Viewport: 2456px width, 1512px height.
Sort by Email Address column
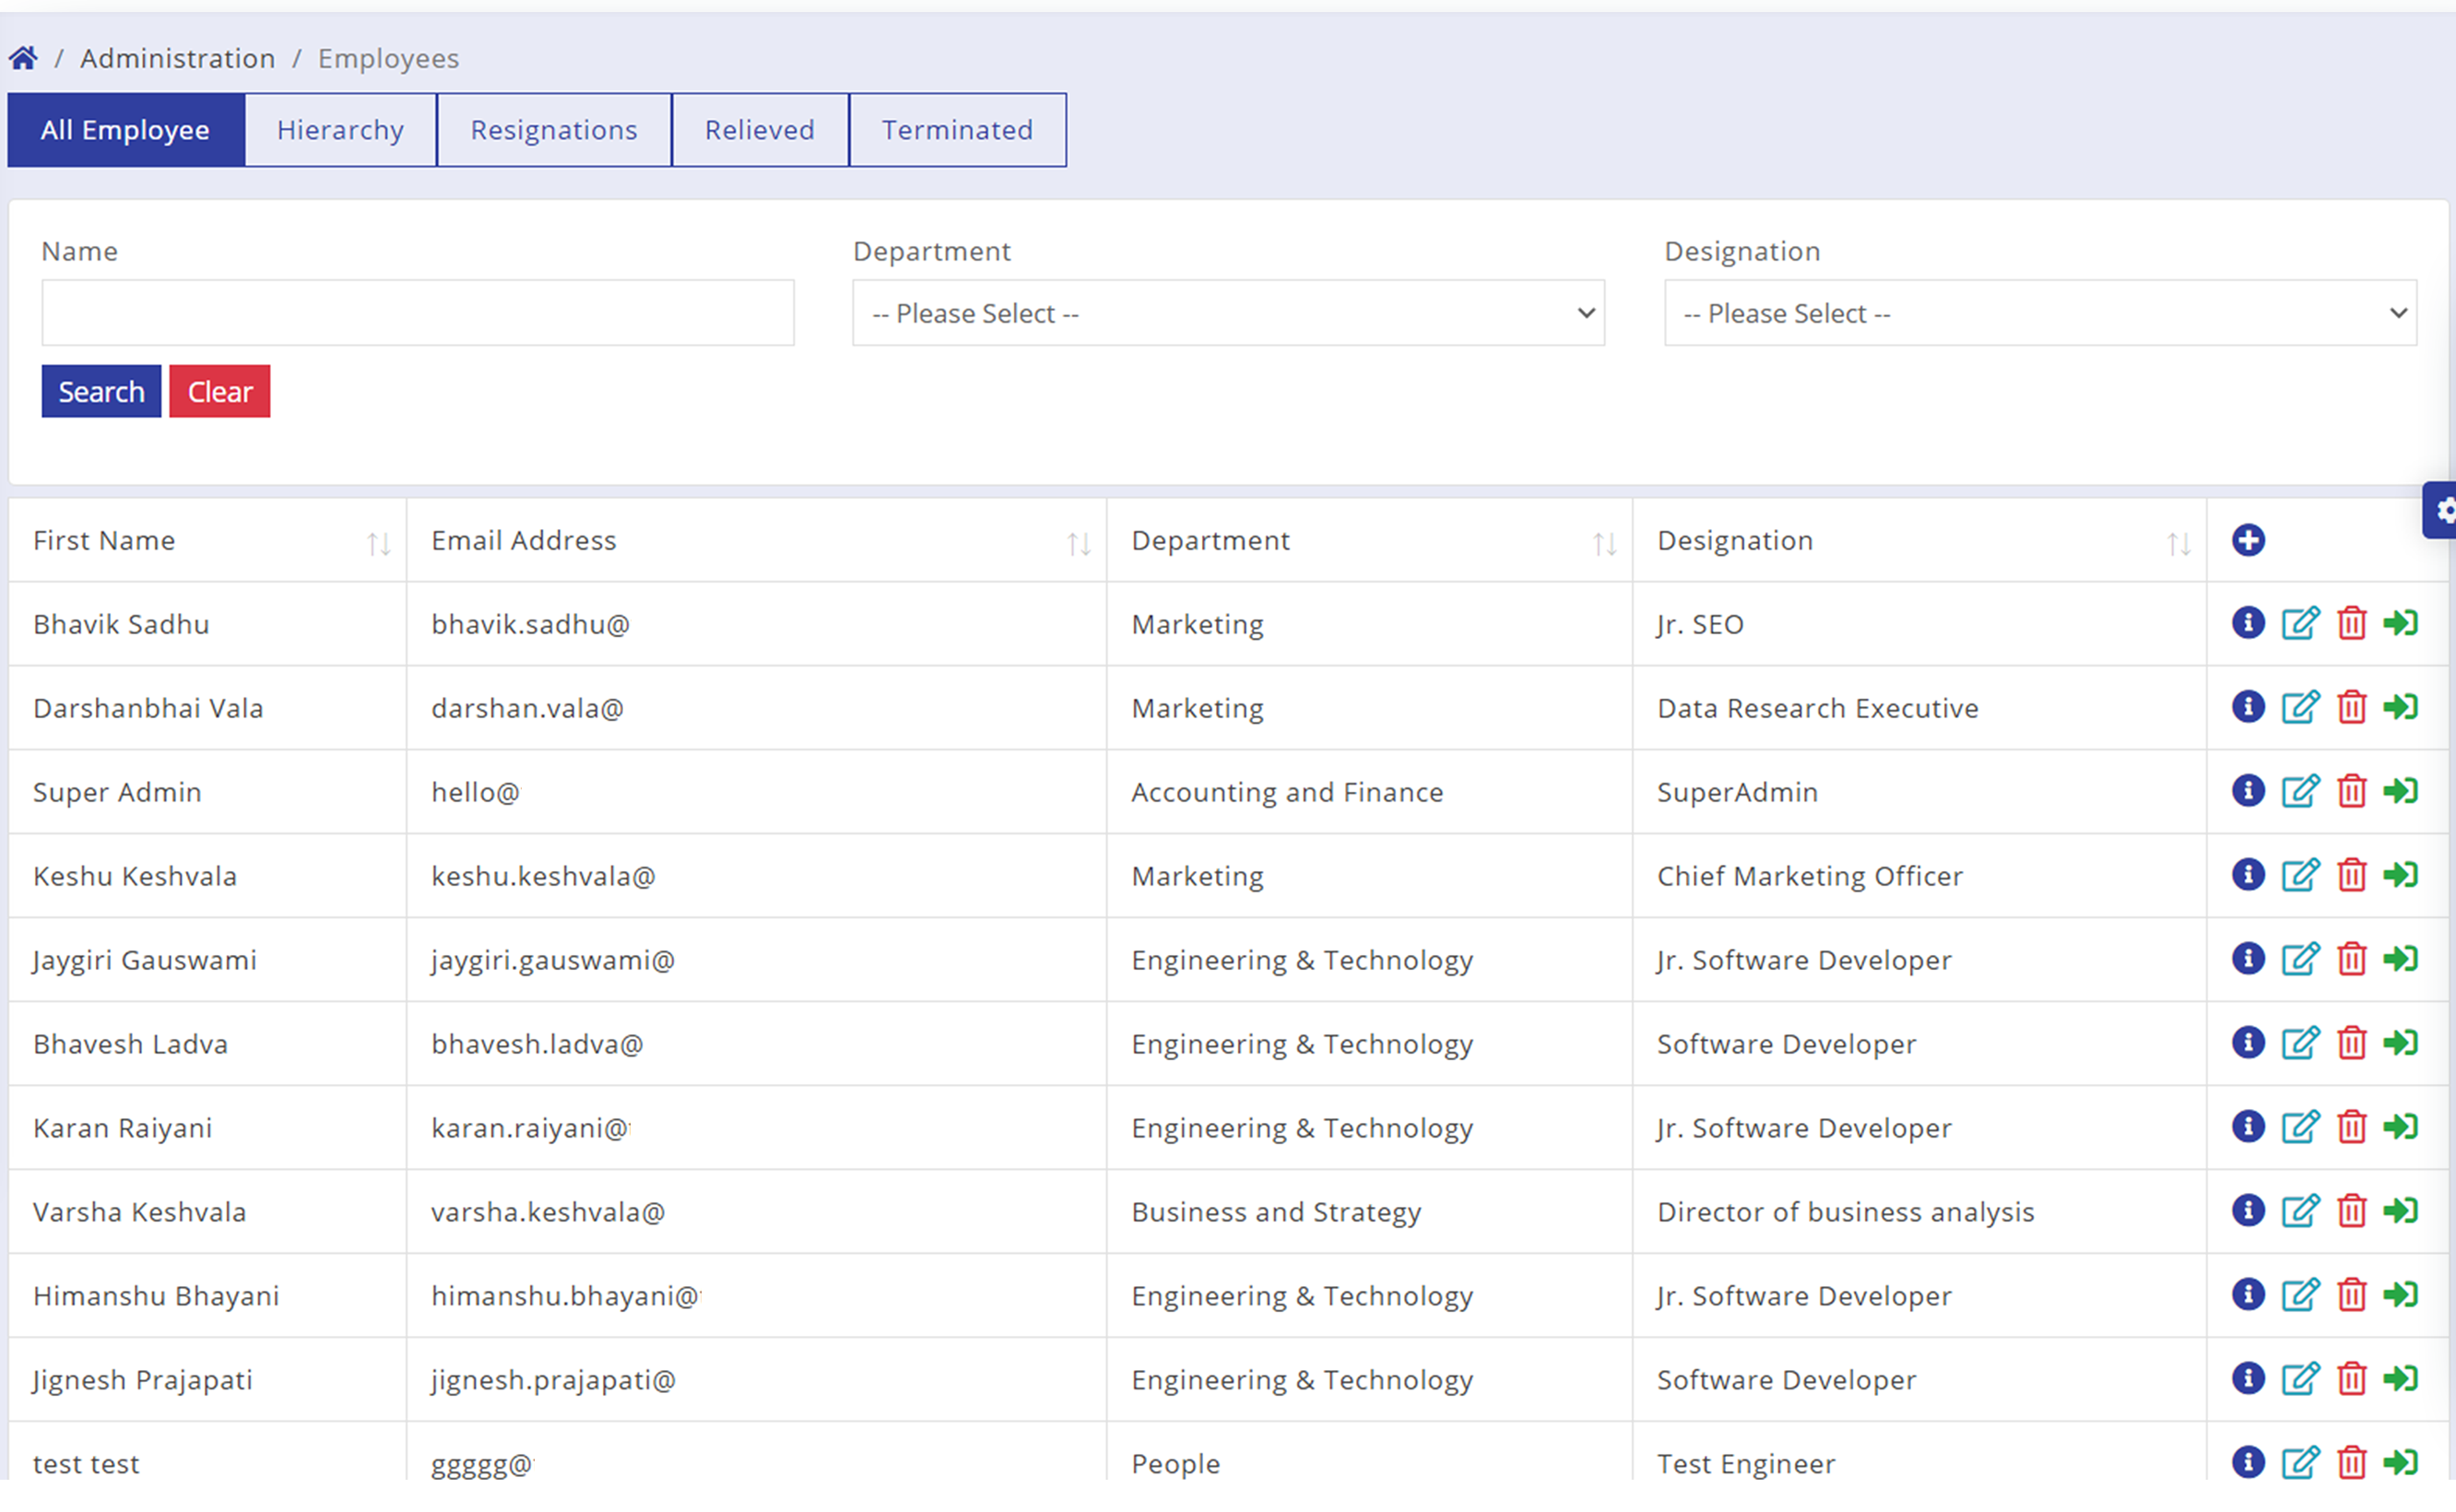click(1078, 543)
